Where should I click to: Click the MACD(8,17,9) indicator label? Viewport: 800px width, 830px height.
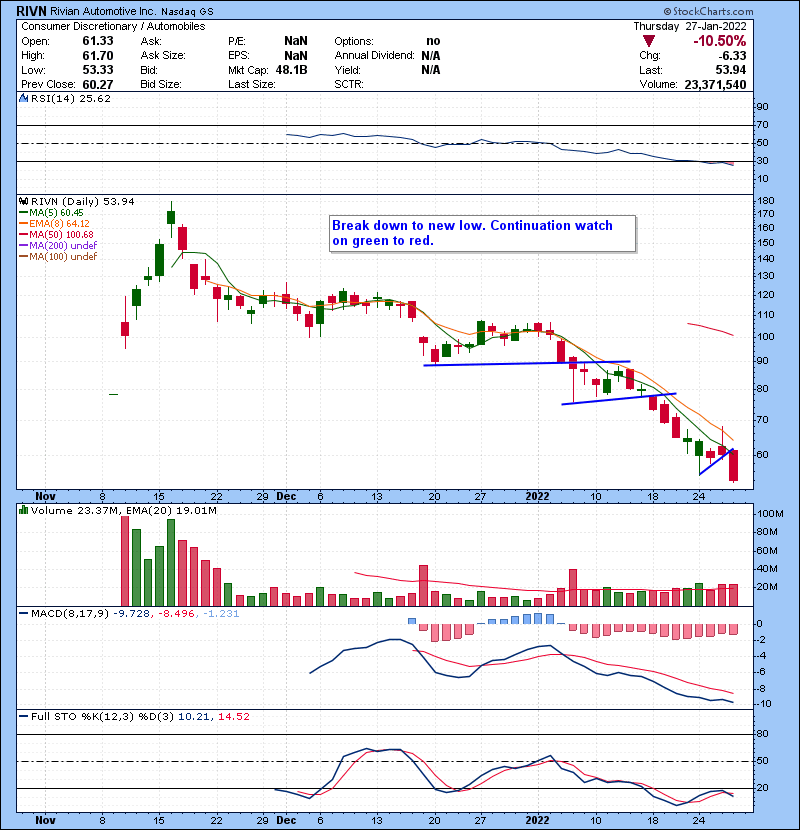(70, 614)
